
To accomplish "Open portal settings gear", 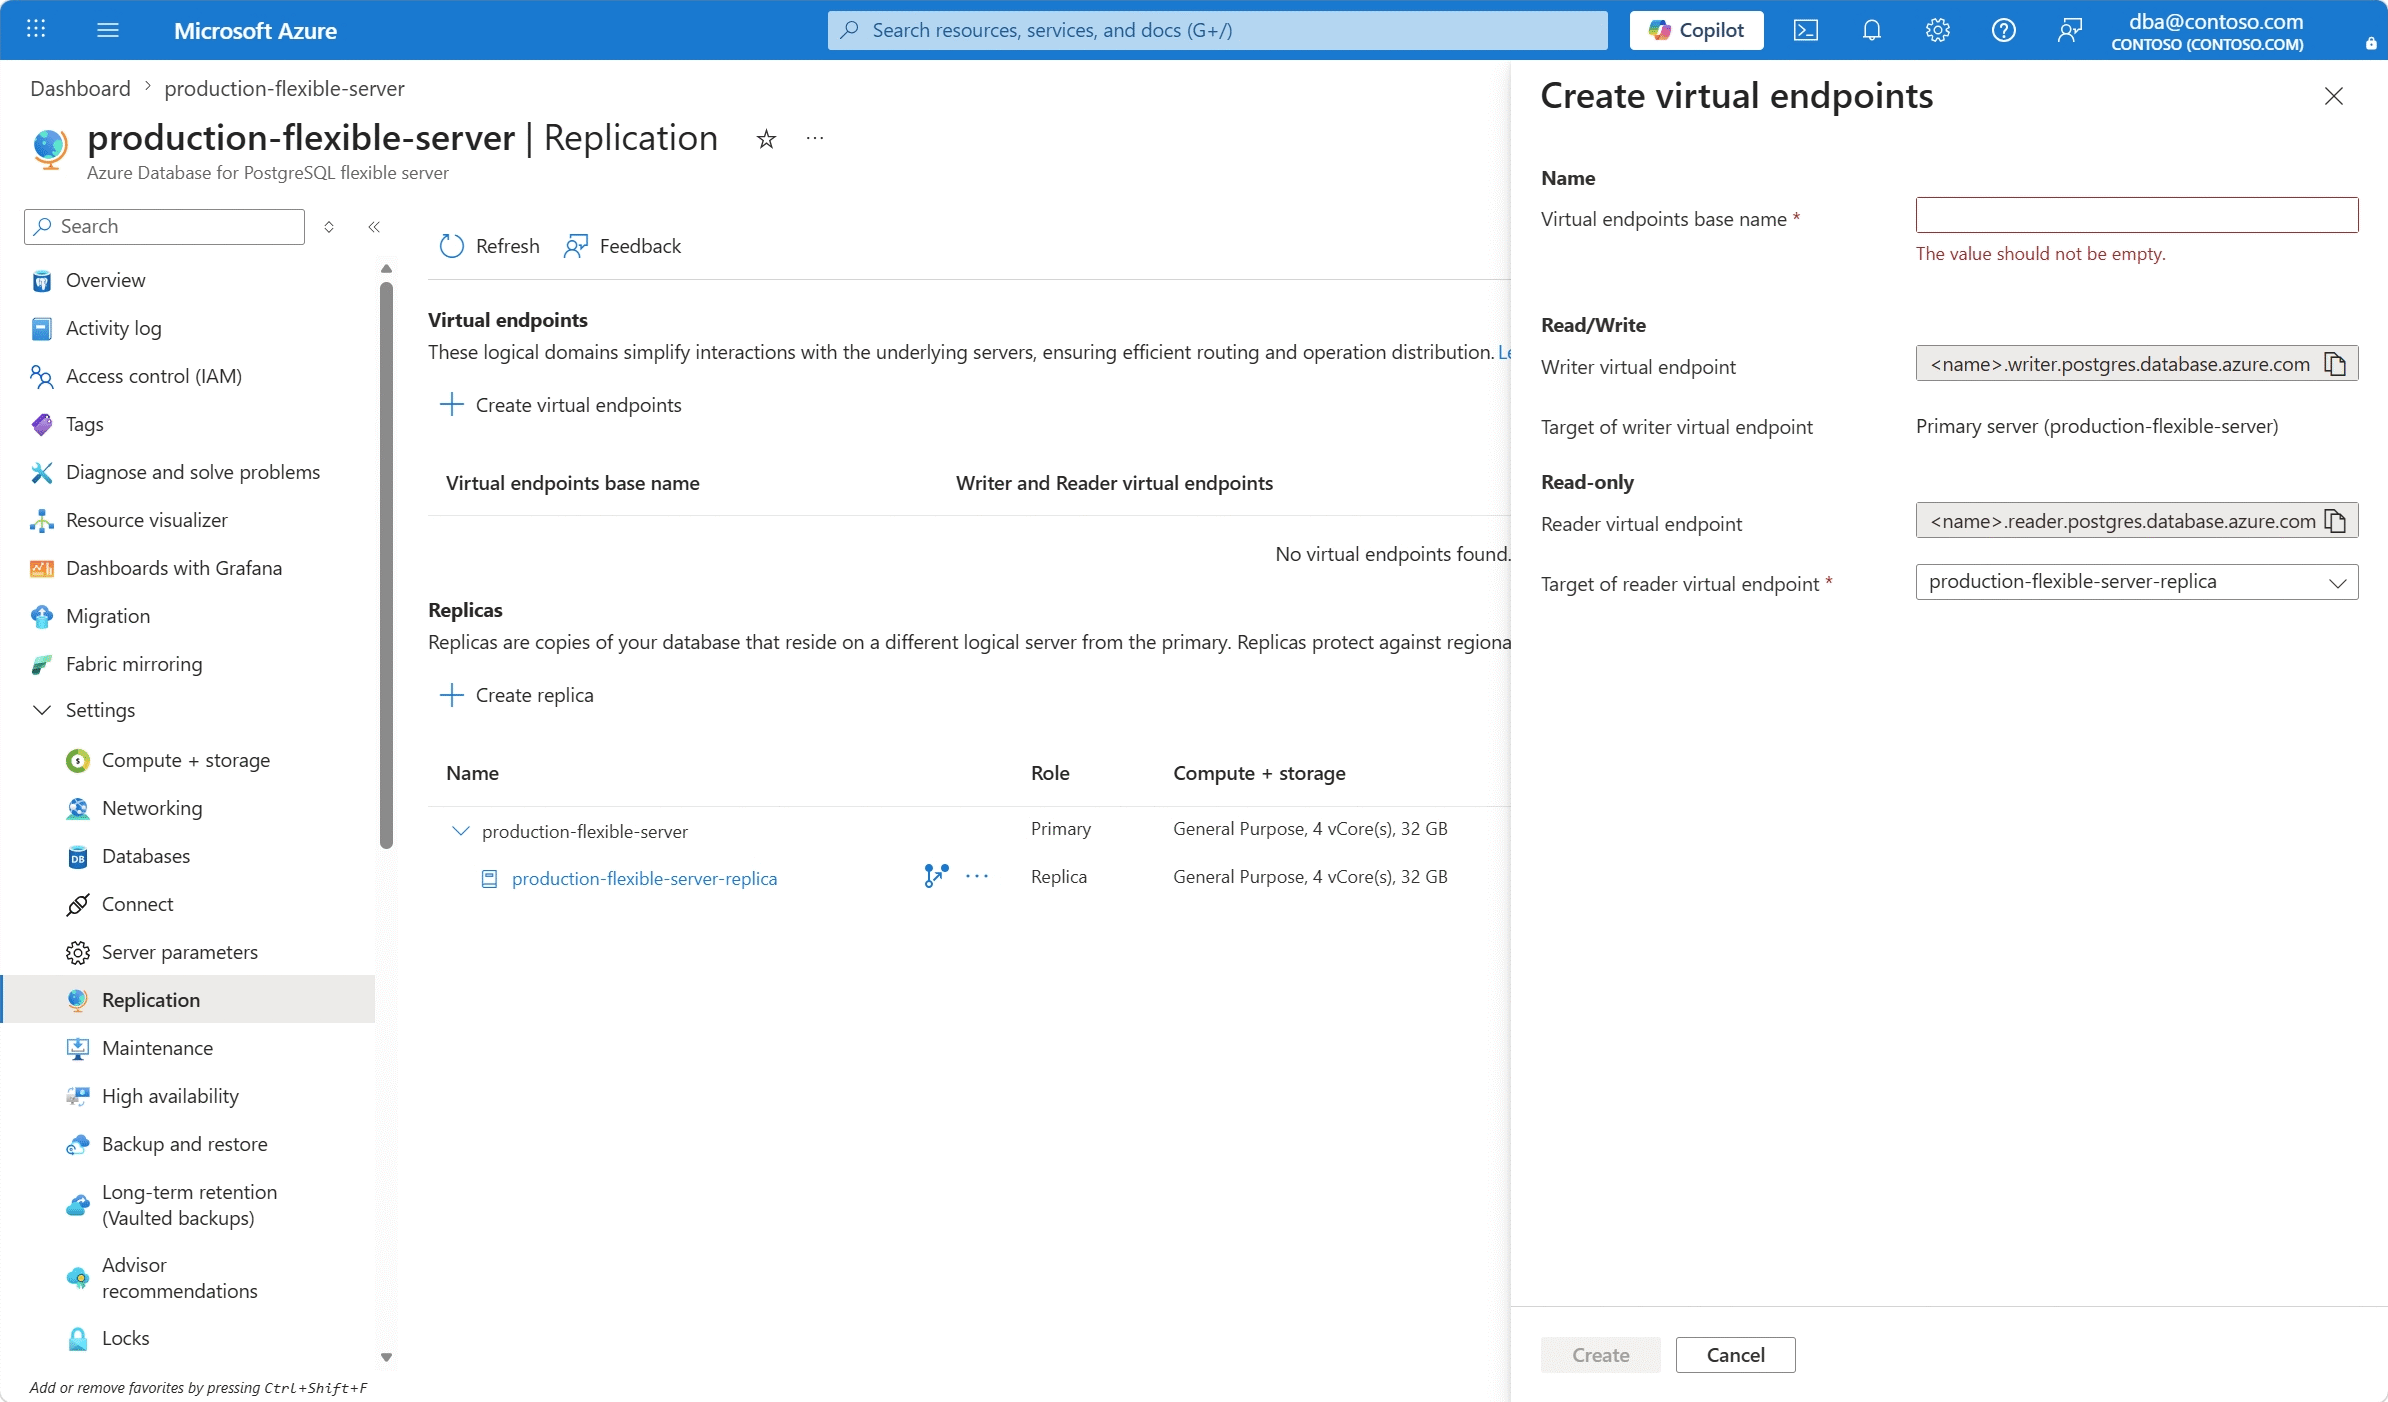I will coord(1938,30).
